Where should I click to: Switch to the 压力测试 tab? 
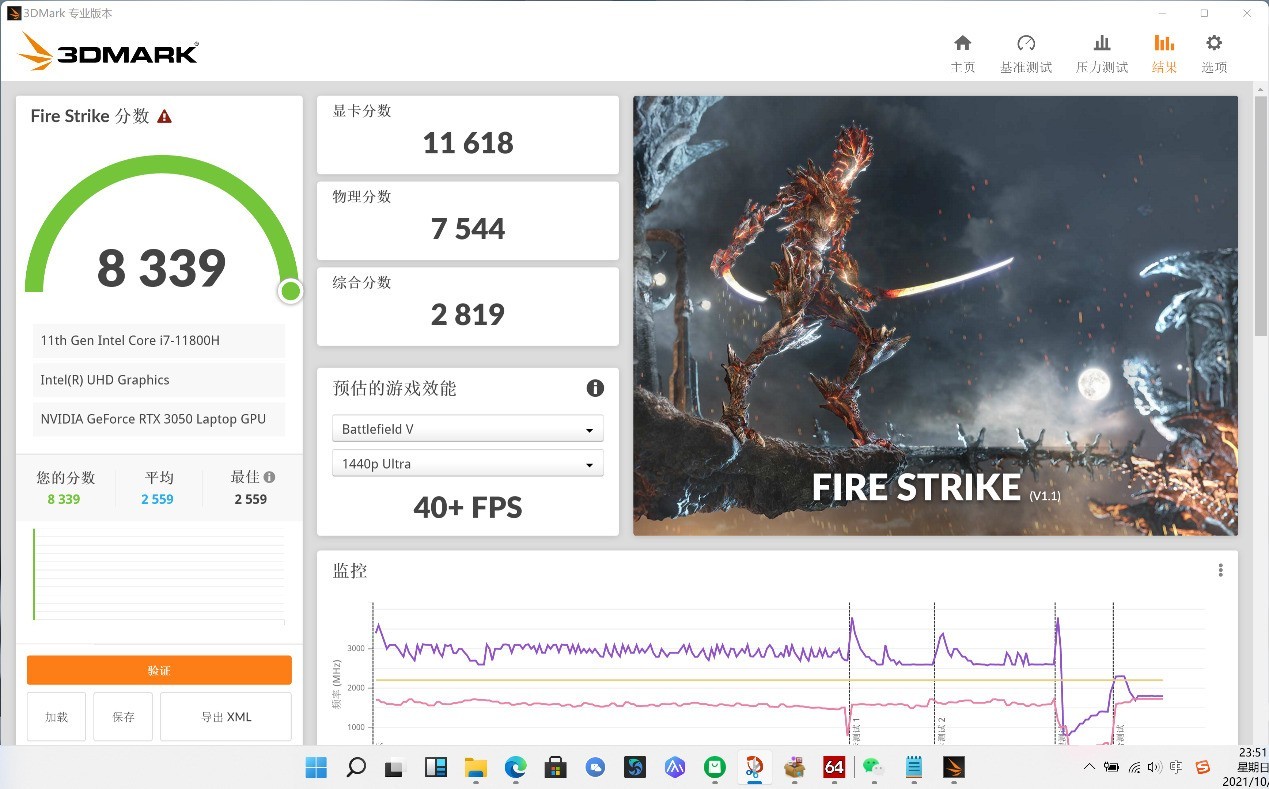1101,54
